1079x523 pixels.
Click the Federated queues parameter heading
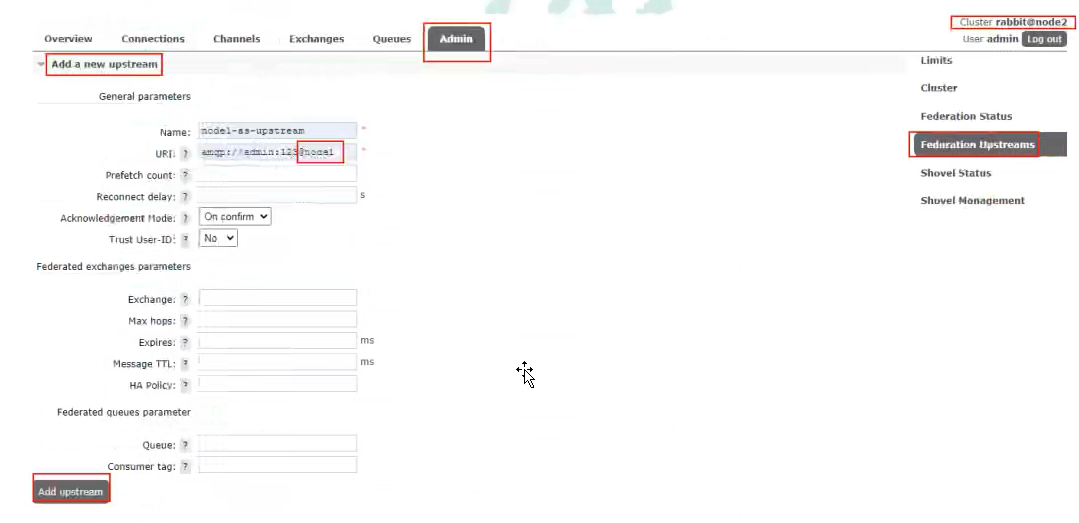point(124,412)
